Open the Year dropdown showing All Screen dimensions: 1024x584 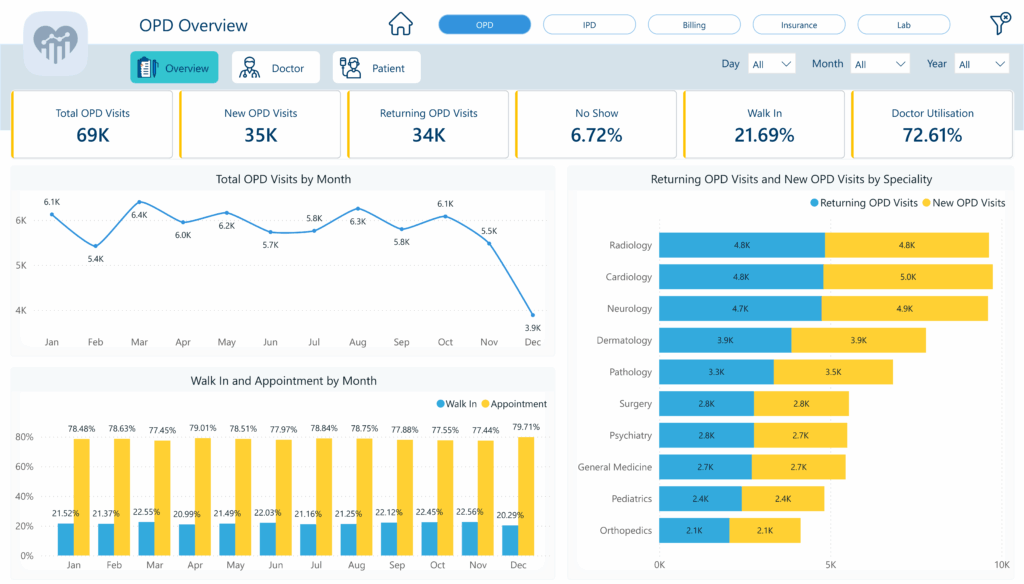[x=981, y=63]
